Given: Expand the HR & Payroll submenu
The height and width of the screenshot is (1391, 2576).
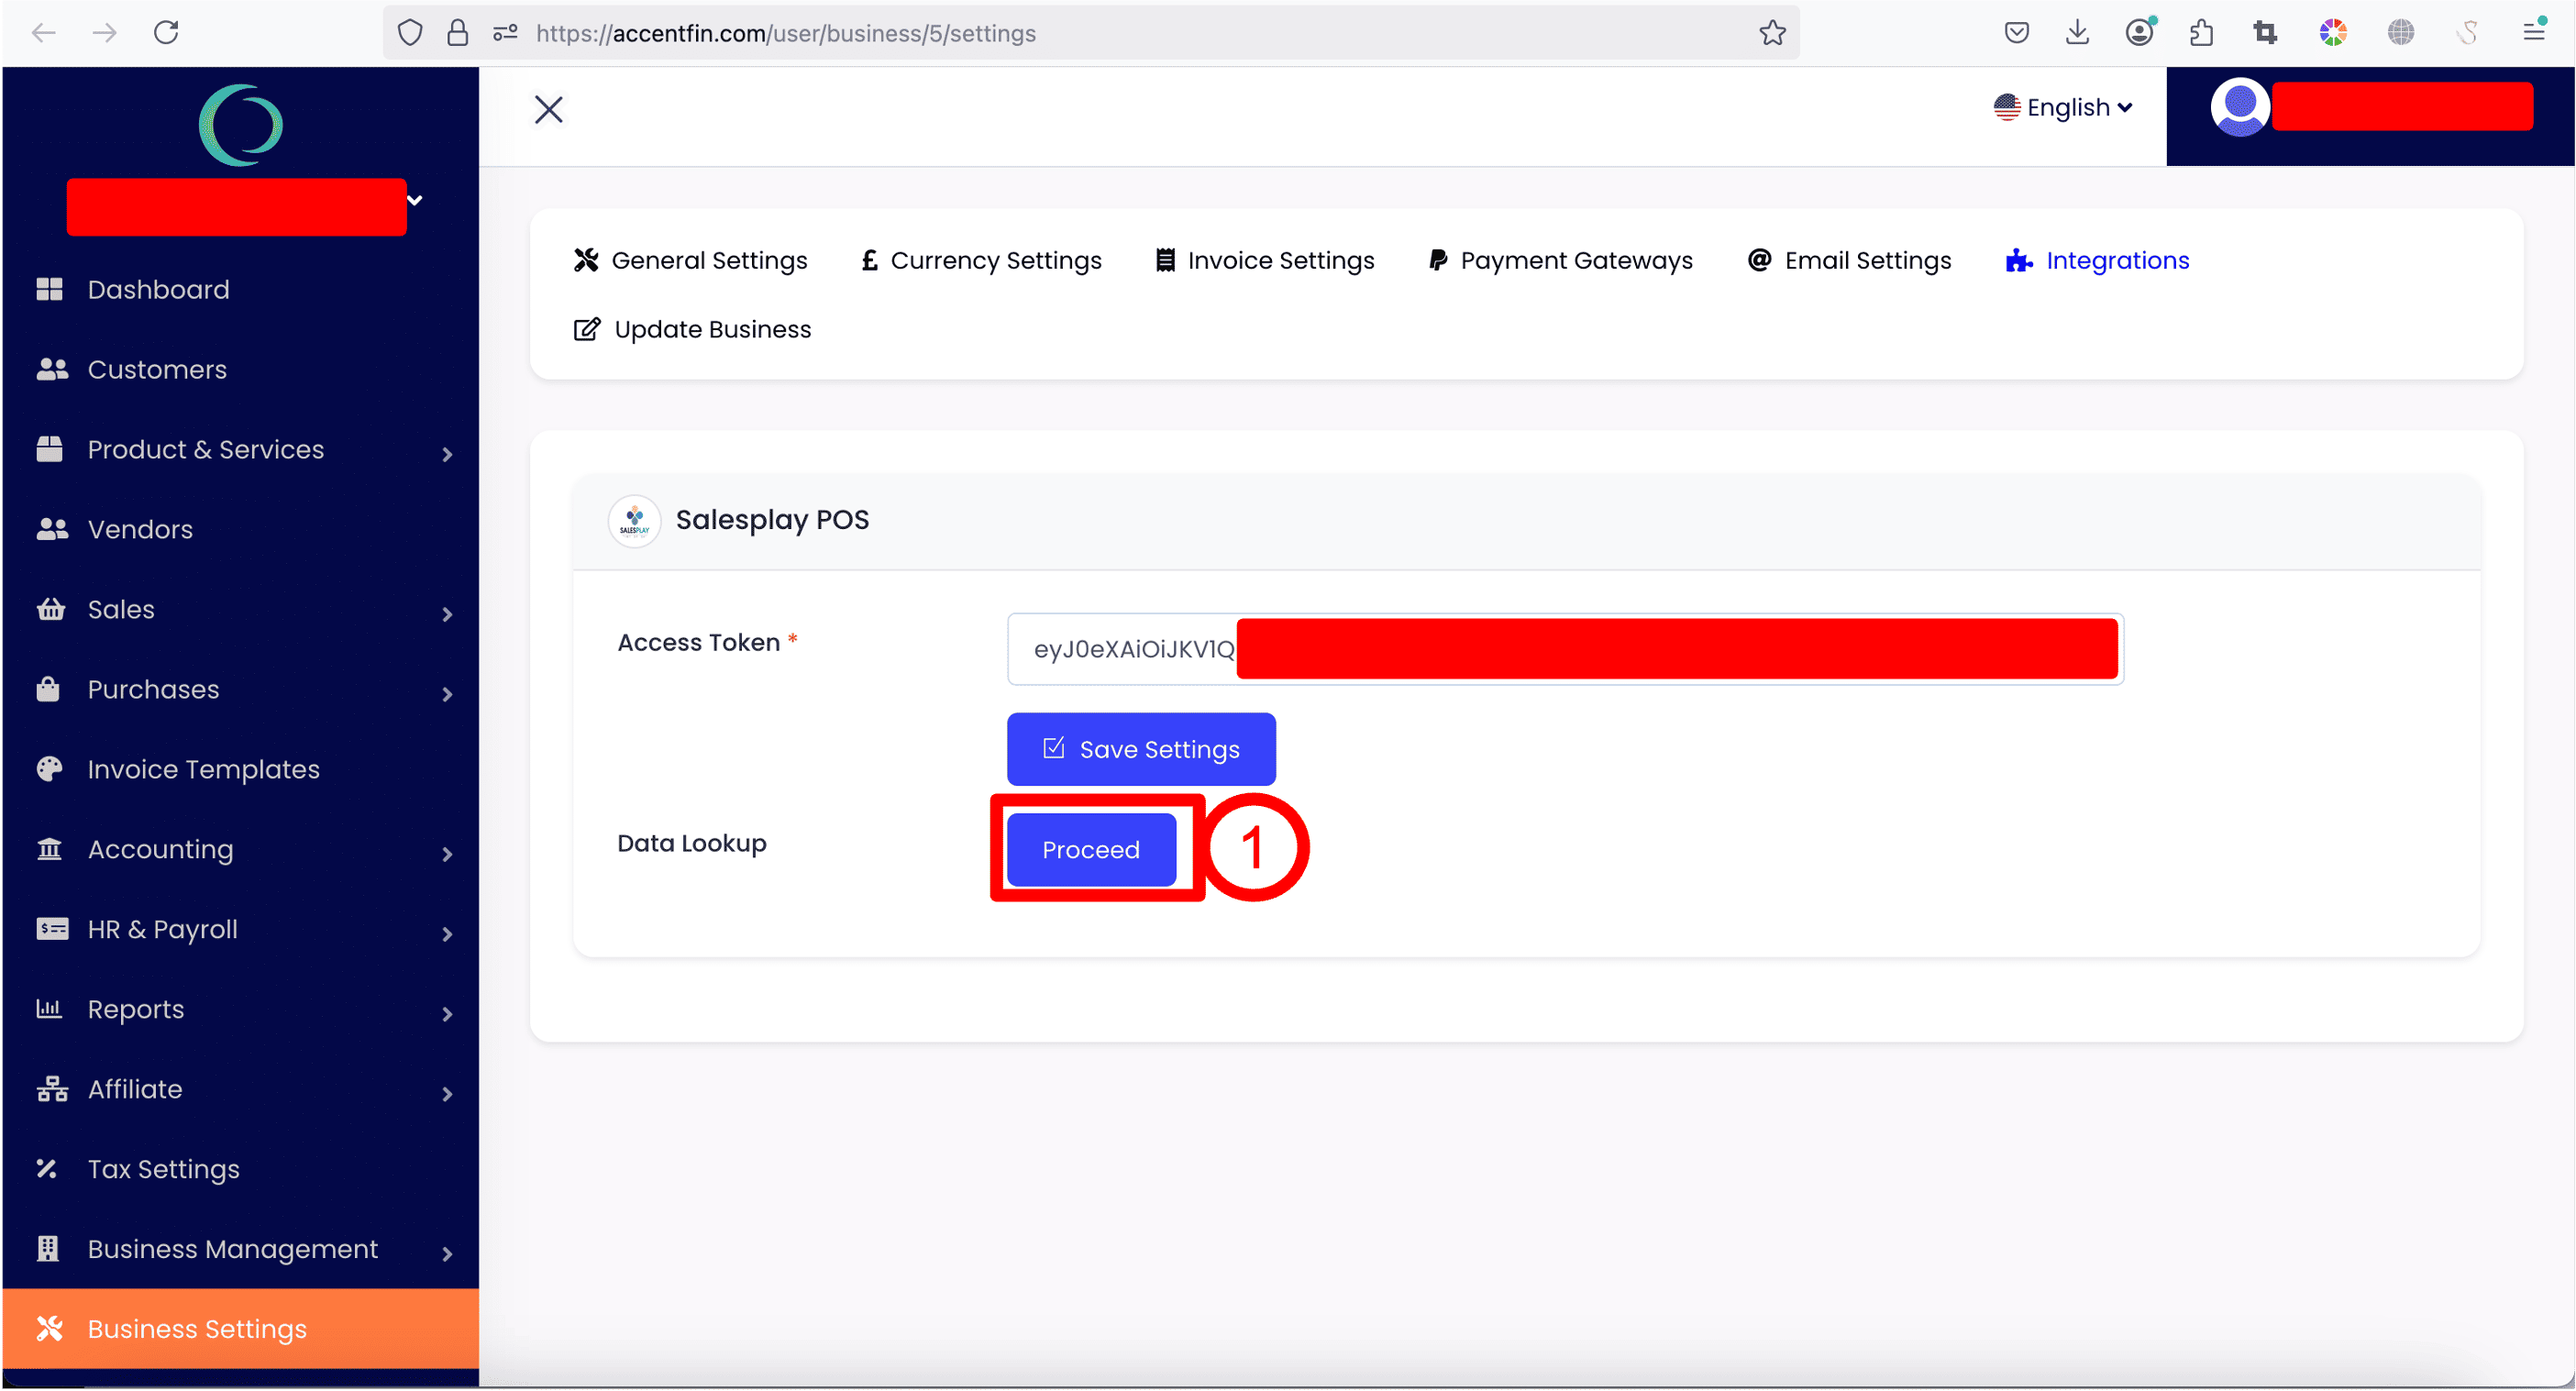Looking at the screenshot, I should pos(447,933).
